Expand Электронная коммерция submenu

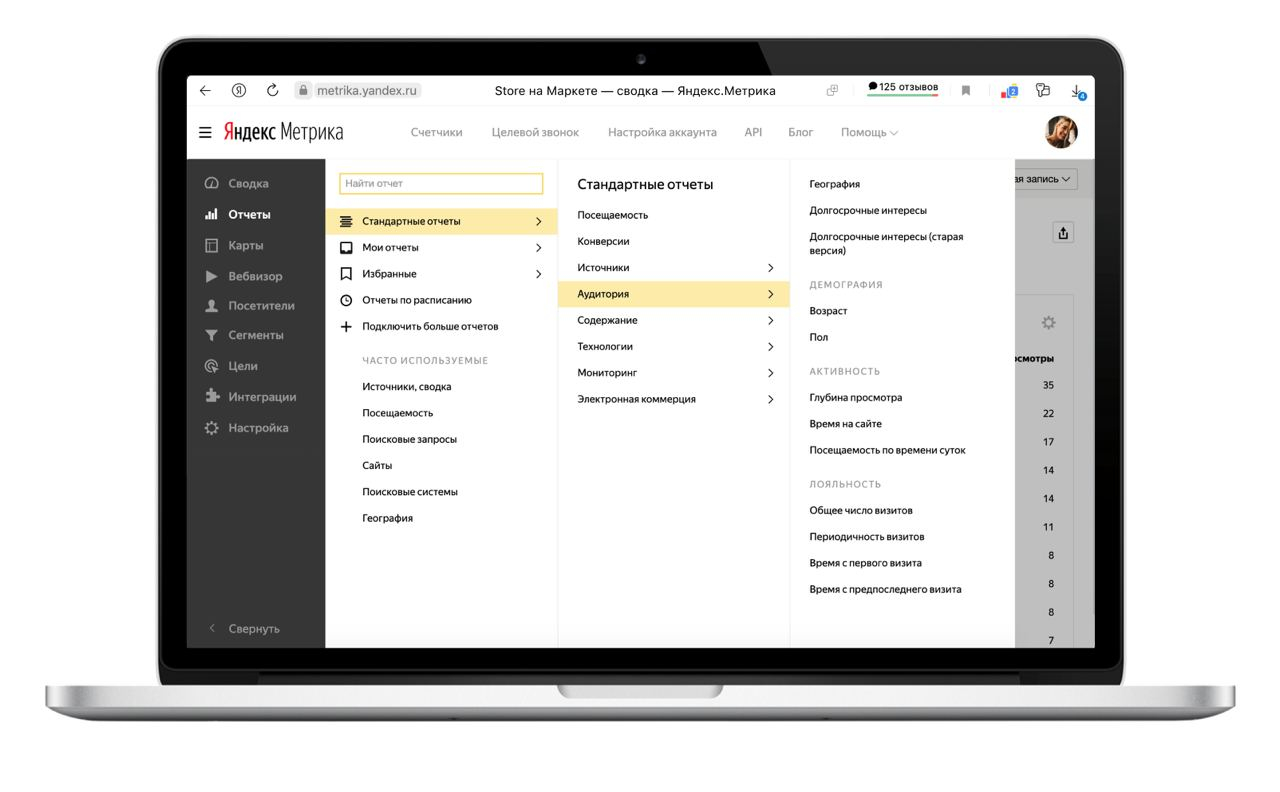[674, 399]
